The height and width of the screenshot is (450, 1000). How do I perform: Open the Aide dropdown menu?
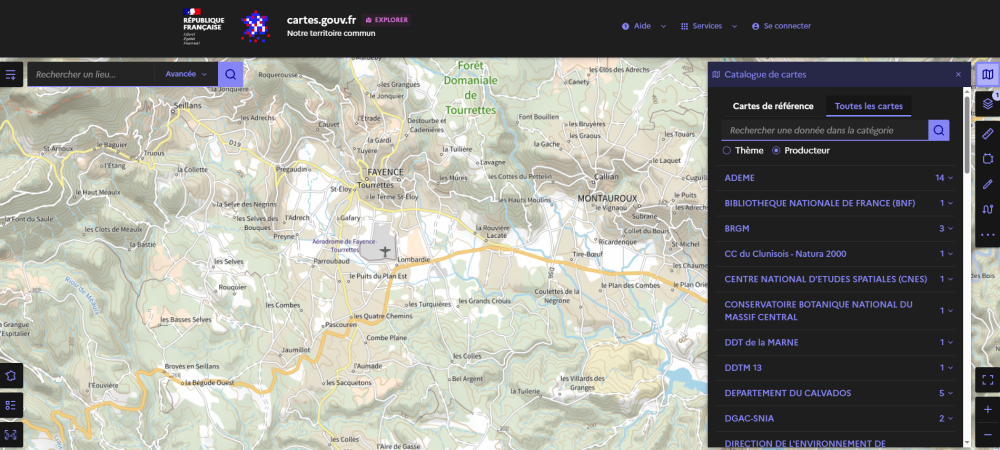(643, 26)
